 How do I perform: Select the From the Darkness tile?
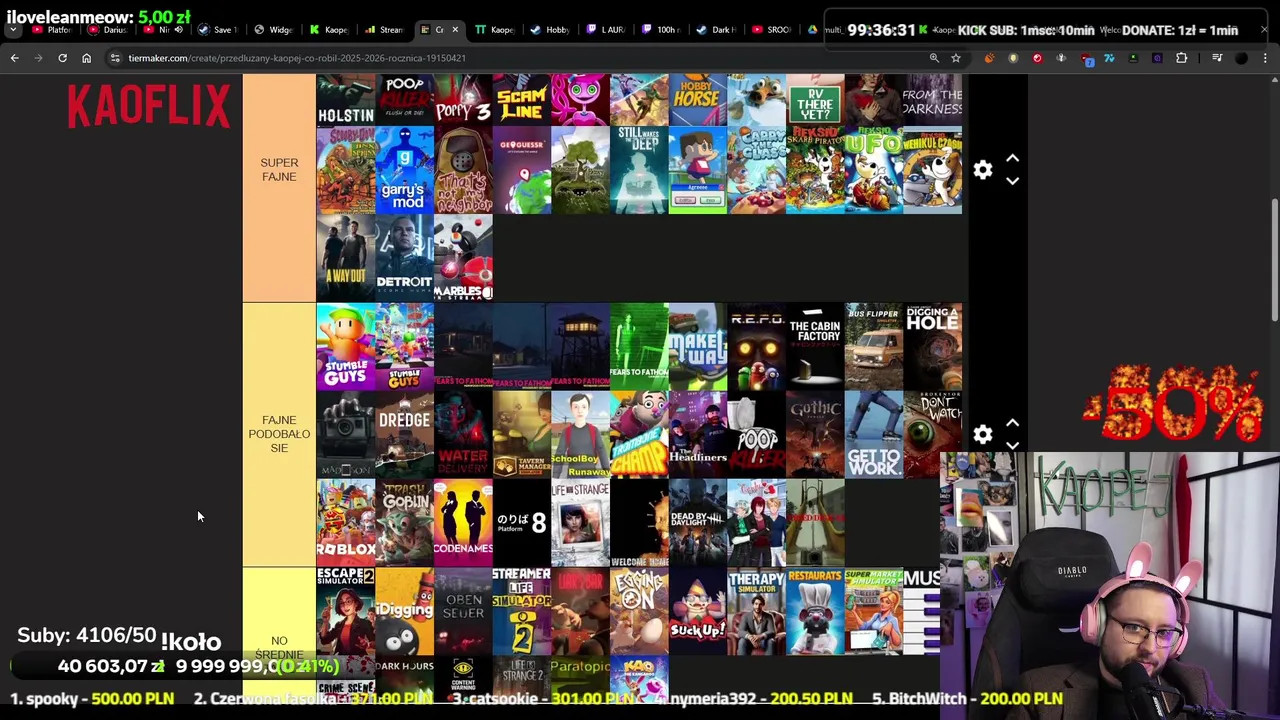(932, 100)
